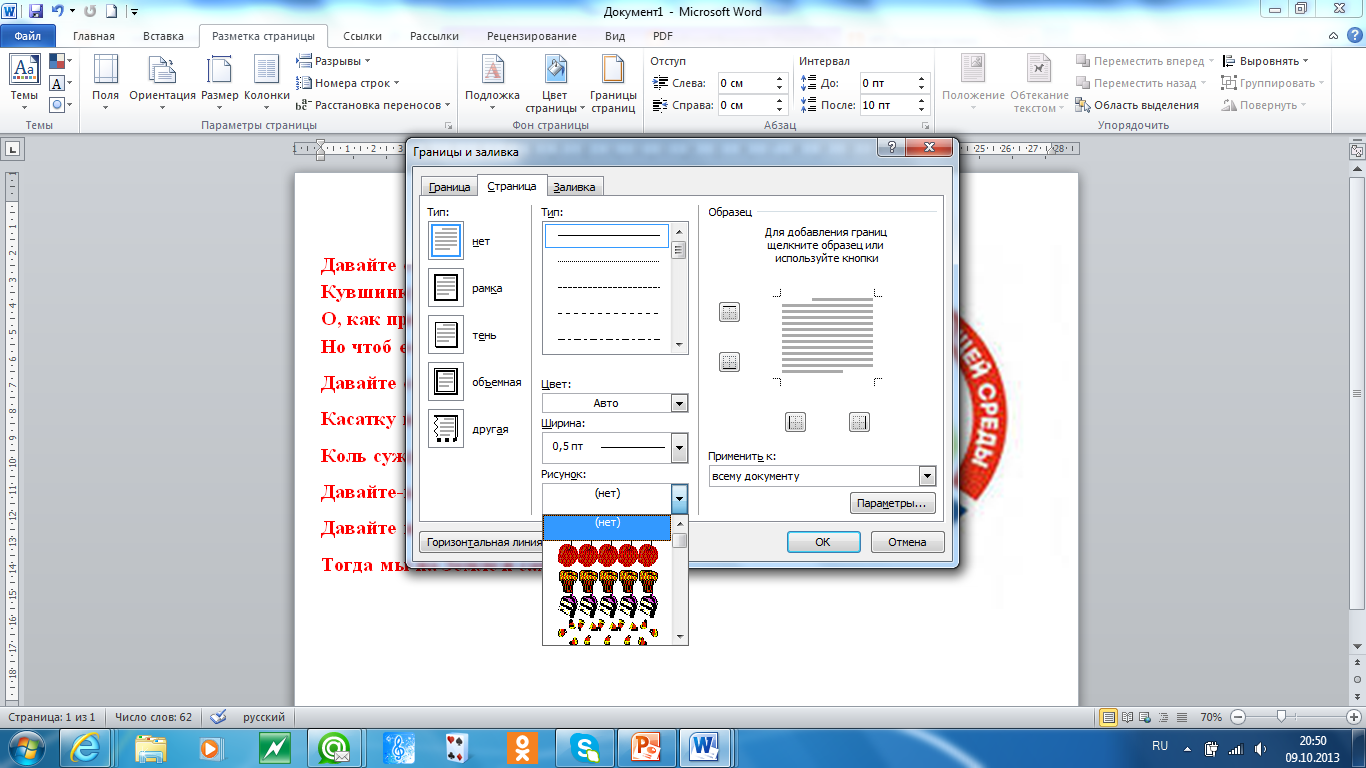
Task: Open the Ширина width dropdown
Action: click(680, 447)
